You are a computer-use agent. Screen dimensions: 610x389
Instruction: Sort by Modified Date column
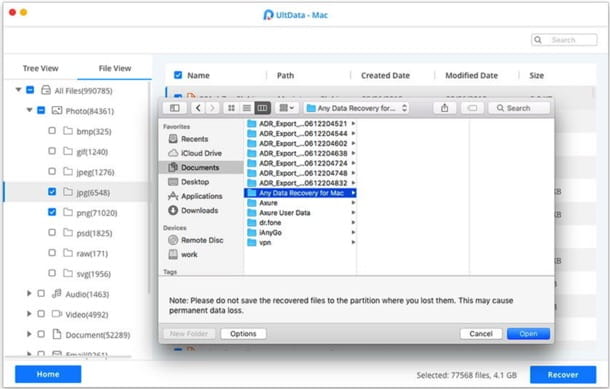(x=472, y=75)
